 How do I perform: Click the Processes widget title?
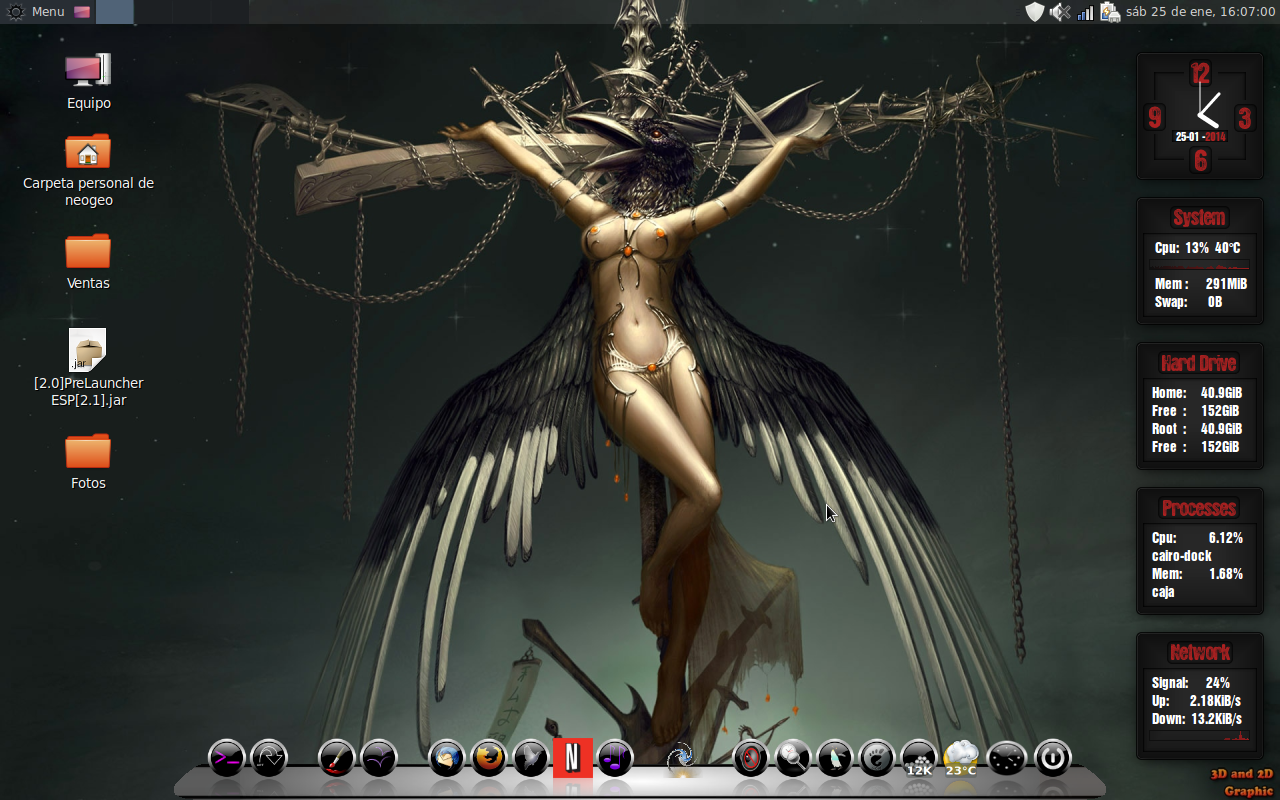[1199, 508]
